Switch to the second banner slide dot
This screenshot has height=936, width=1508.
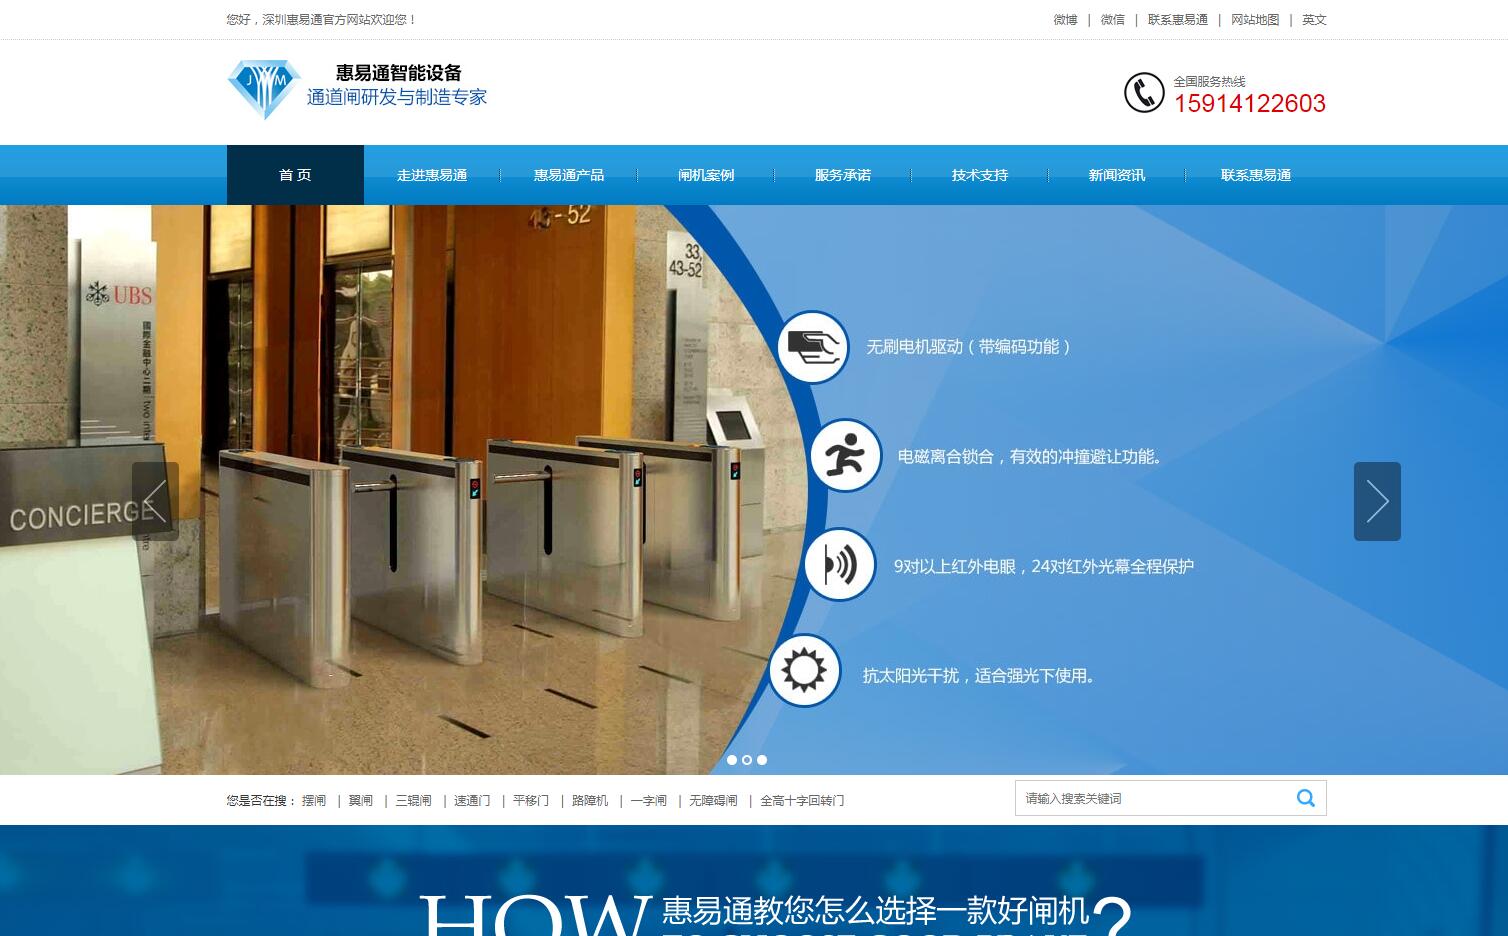click(747, 760)
